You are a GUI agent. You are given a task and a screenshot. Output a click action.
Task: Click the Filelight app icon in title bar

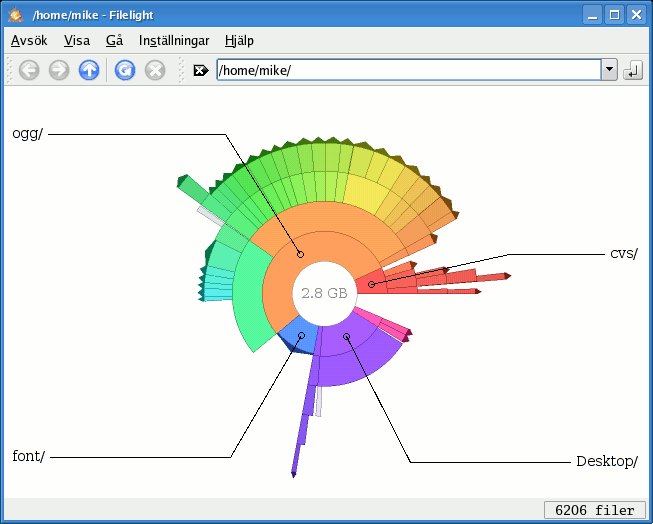tap(16, 15)
